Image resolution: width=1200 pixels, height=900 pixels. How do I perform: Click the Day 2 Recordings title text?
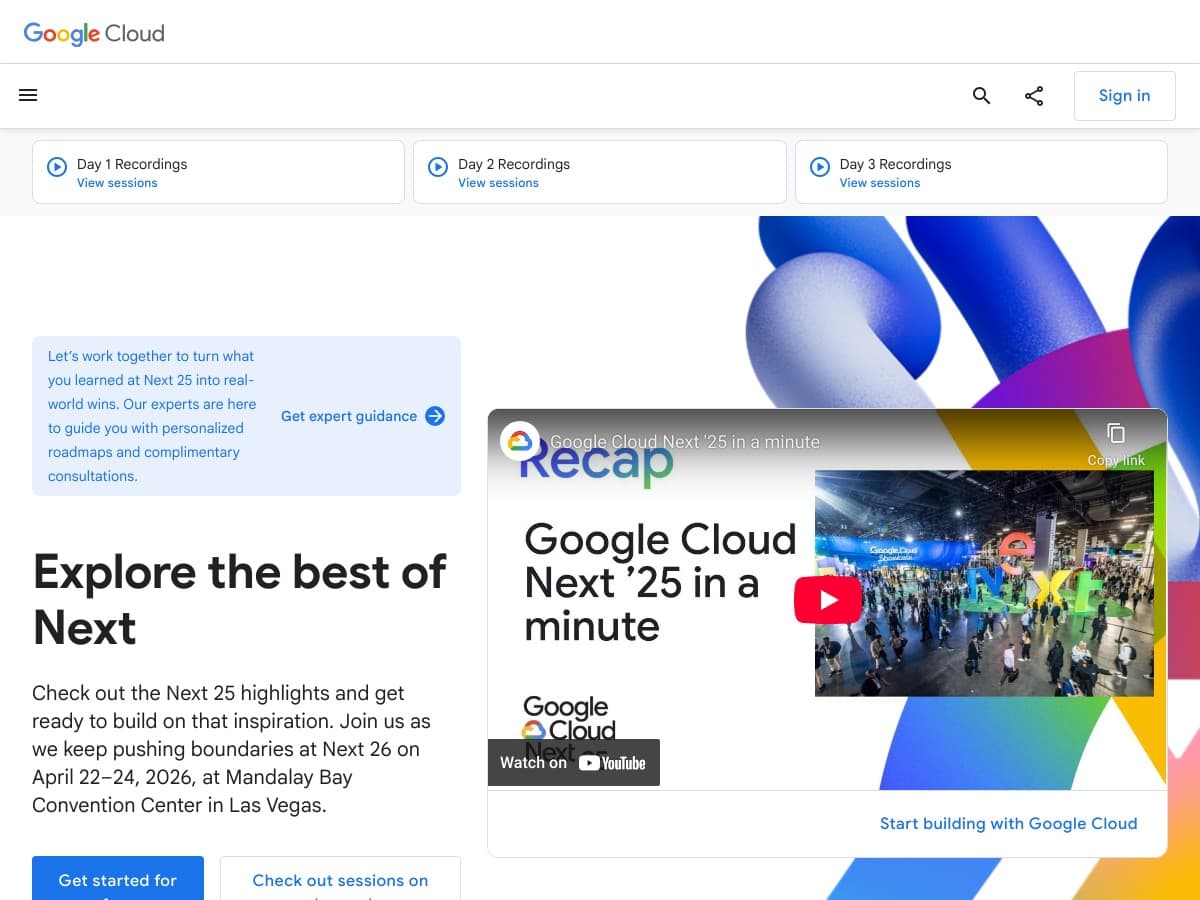pos(514,164)
